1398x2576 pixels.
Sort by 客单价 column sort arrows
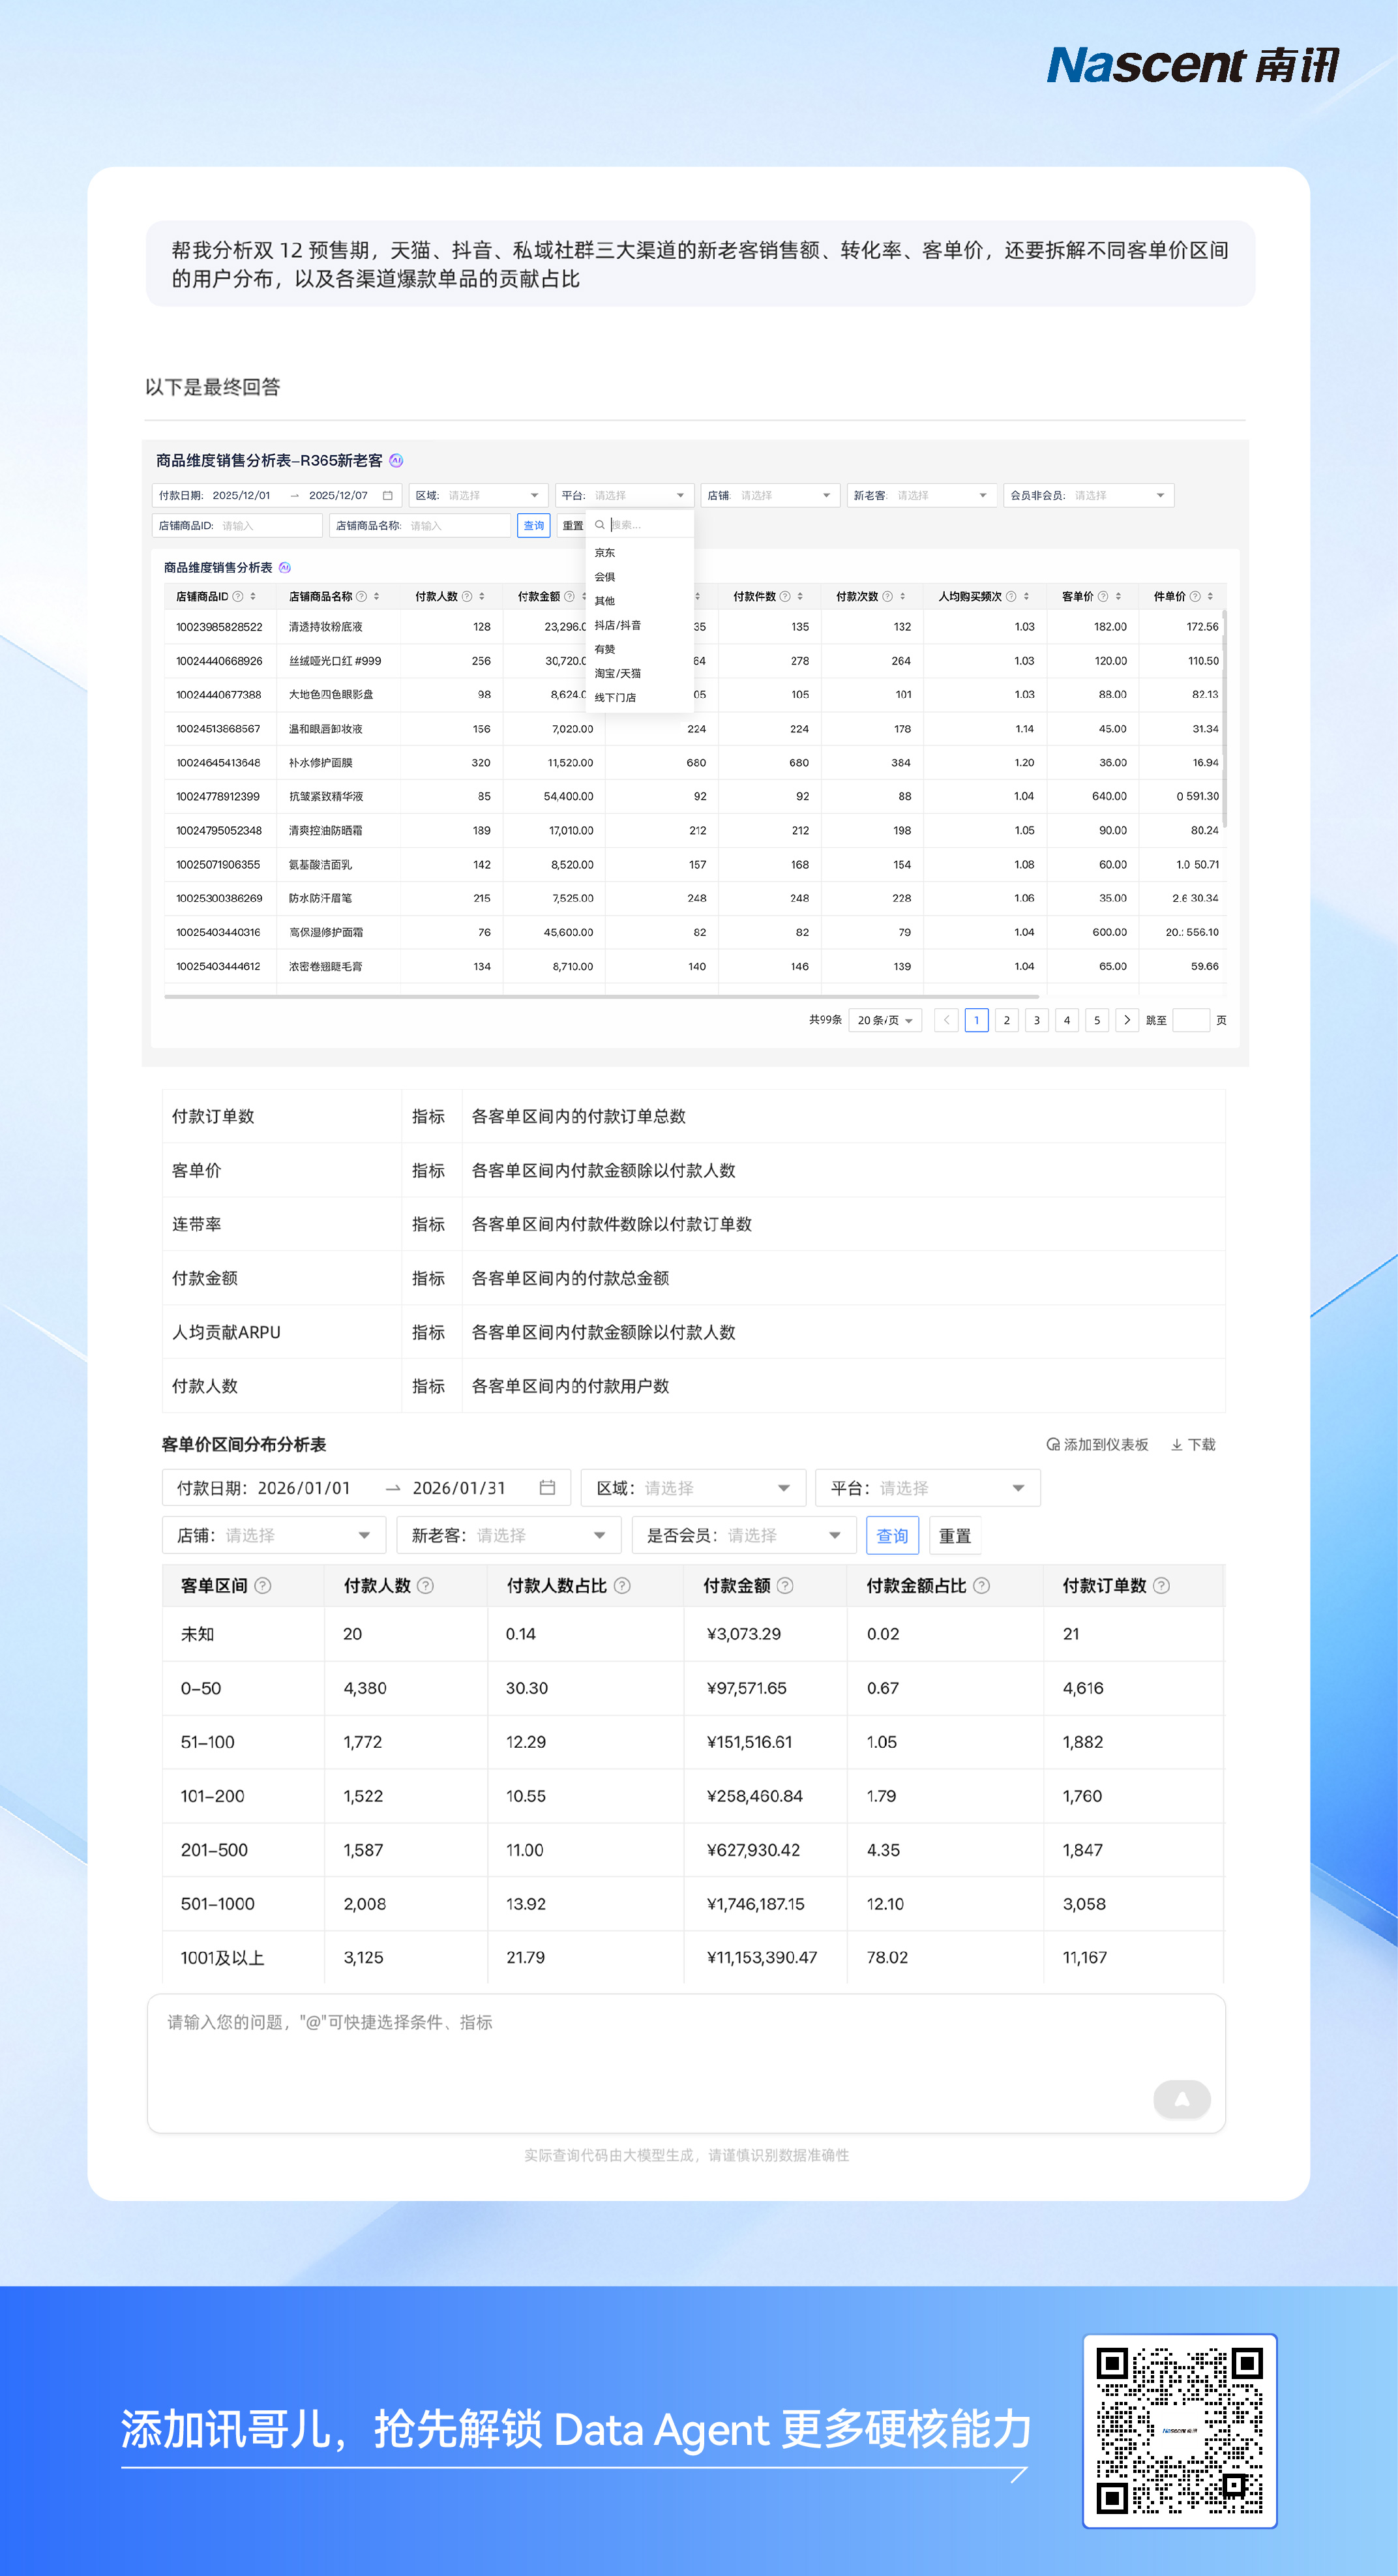tap(1118, 596)
